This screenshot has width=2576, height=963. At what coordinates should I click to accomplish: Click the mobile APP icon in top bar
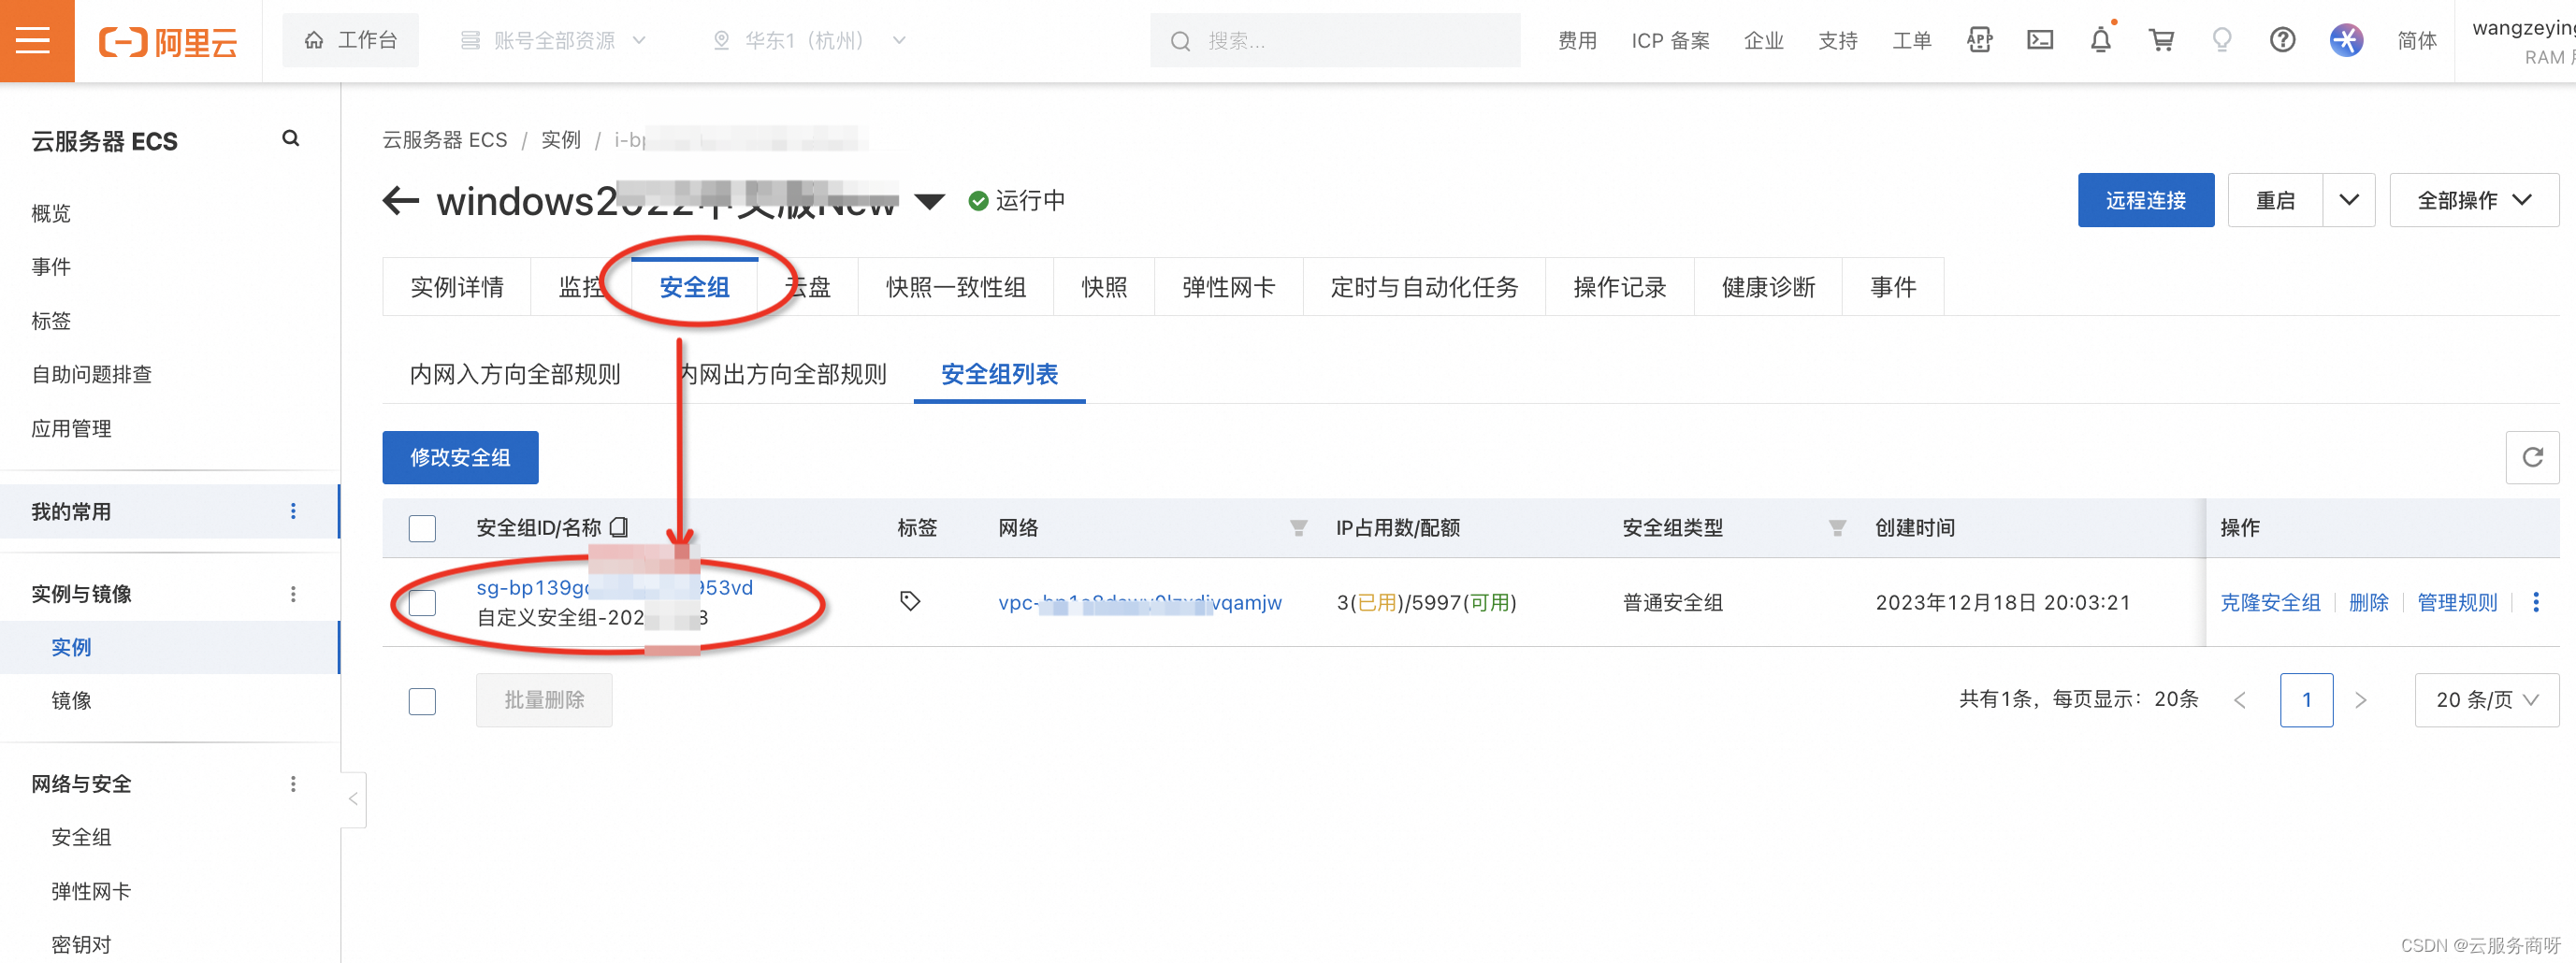point(1979,39)
